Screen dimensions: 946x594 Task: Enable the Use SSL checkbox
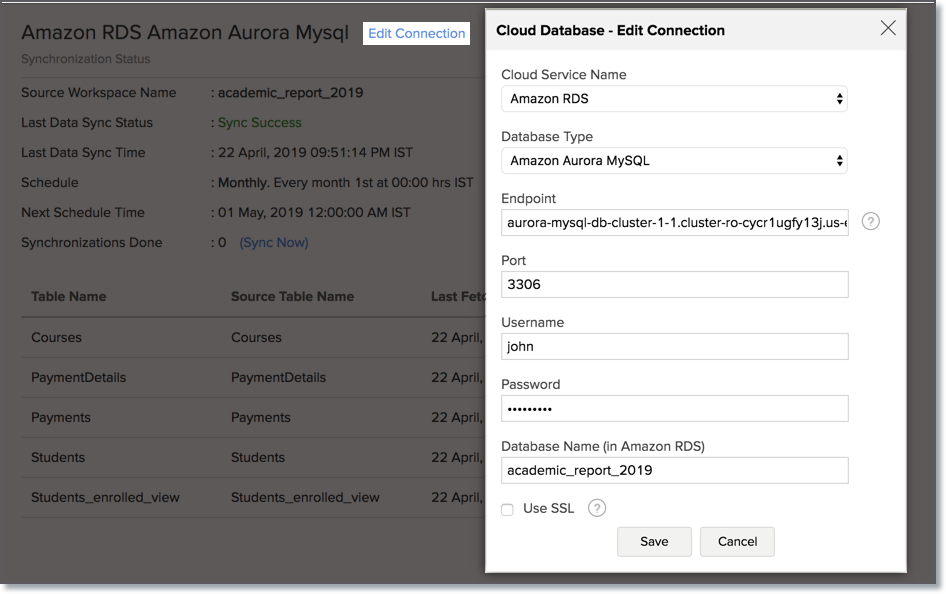(507, 510)
